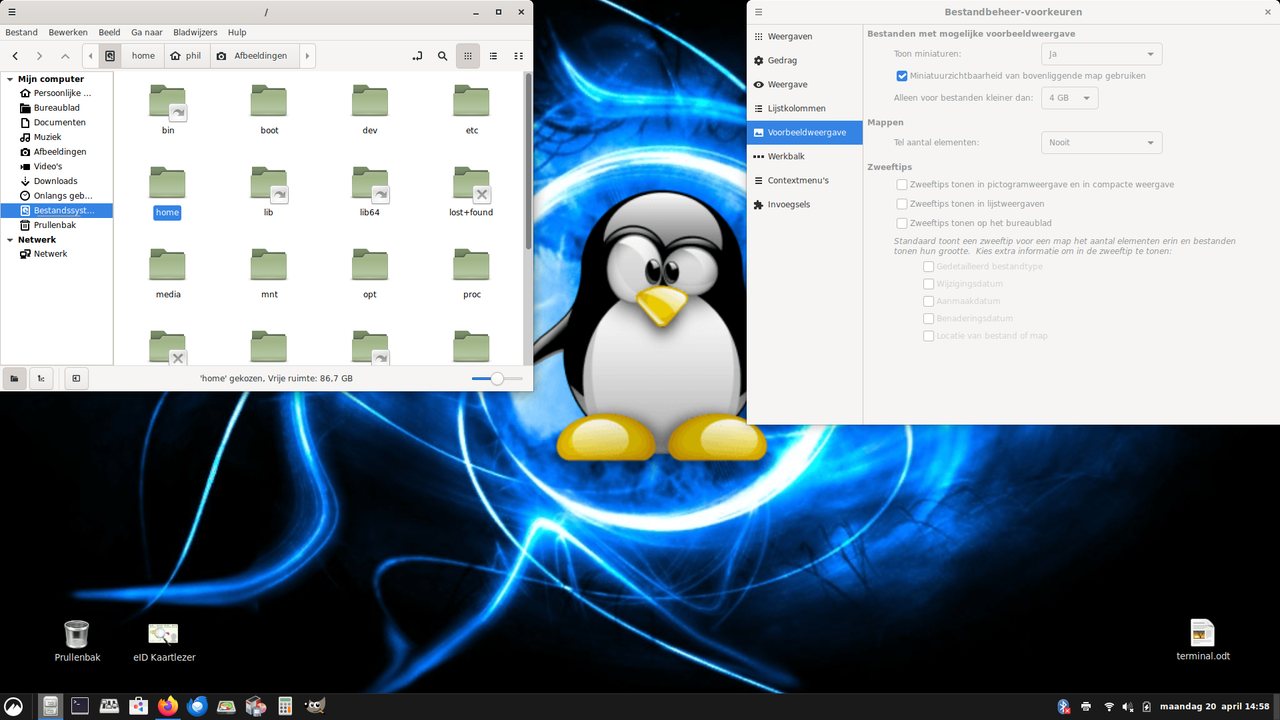Screen dimensions: 1280x720
Task: Open the file size limit dropdown showing 4 GB
Action: click(x=1070, y=98)
